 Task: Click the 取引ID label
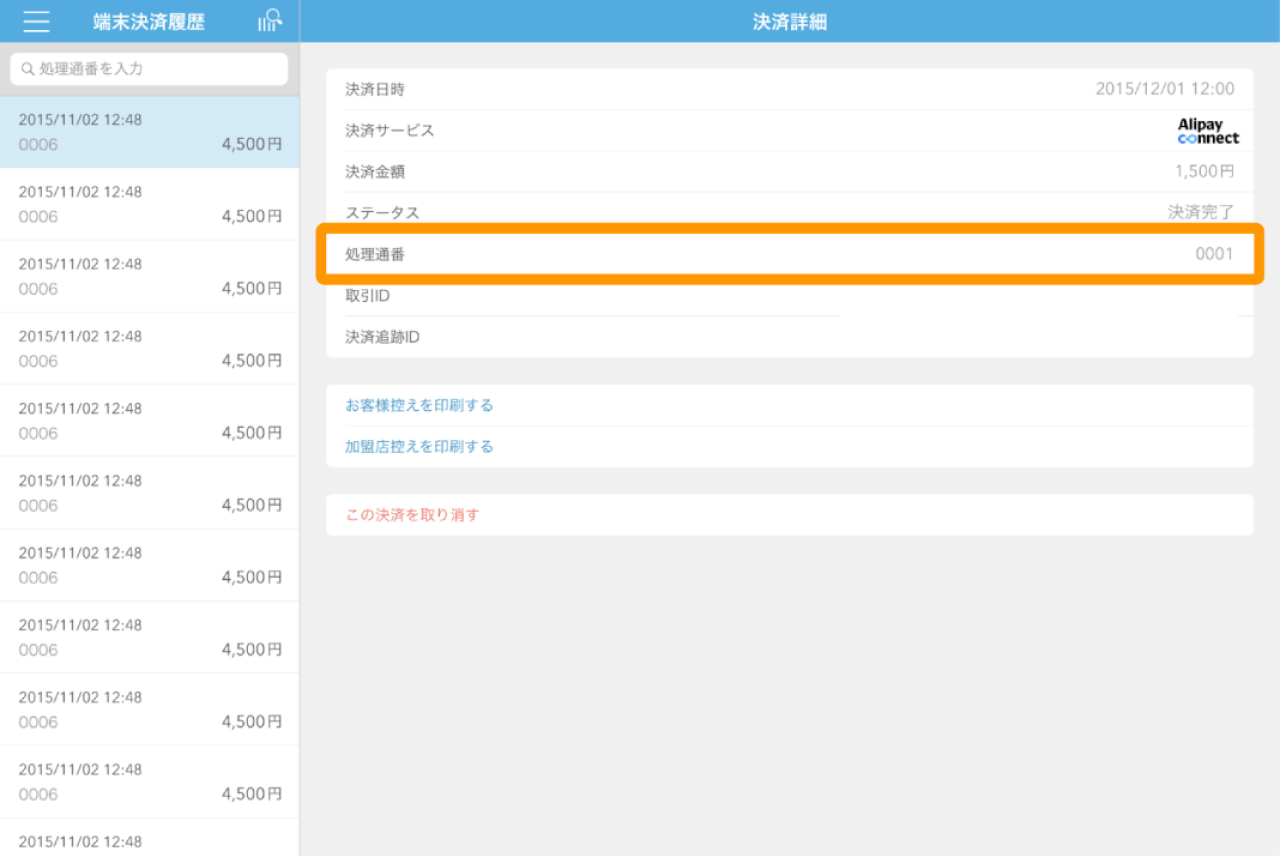pos(367,296)
